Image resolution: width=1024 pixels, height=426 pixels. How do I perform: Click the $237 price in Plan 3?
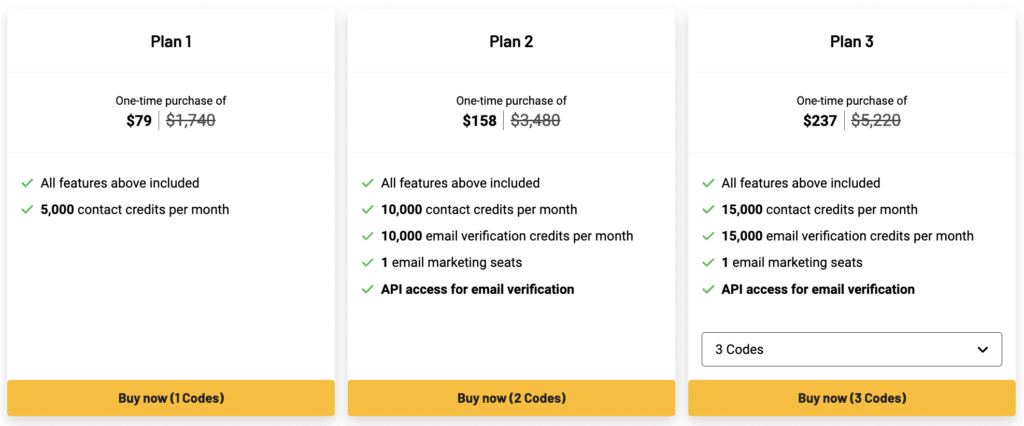[820, 121]
